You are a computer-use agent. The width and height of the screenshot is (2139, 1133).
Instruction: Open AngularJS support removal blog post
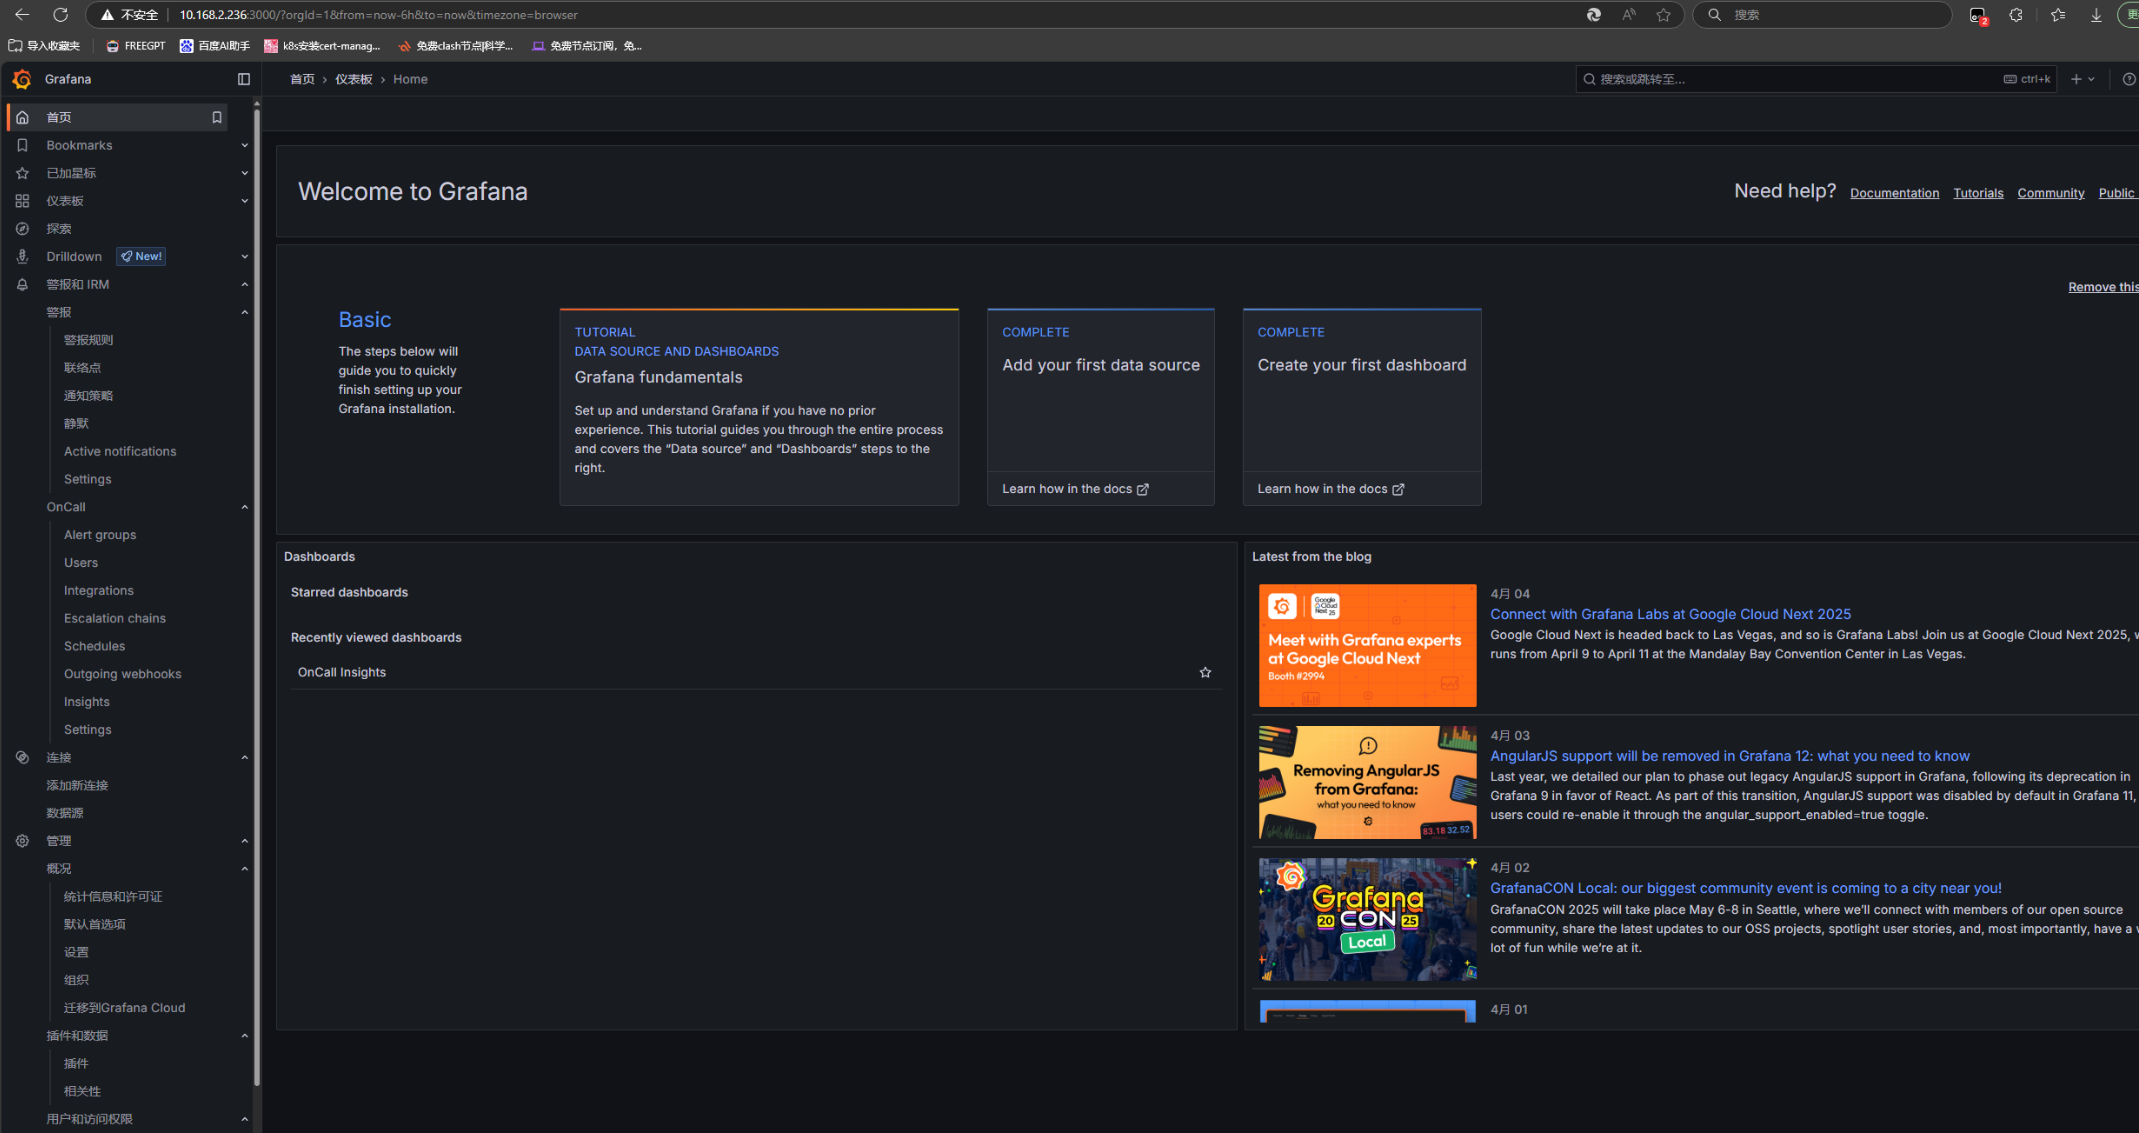click(x=1729, y=756)
